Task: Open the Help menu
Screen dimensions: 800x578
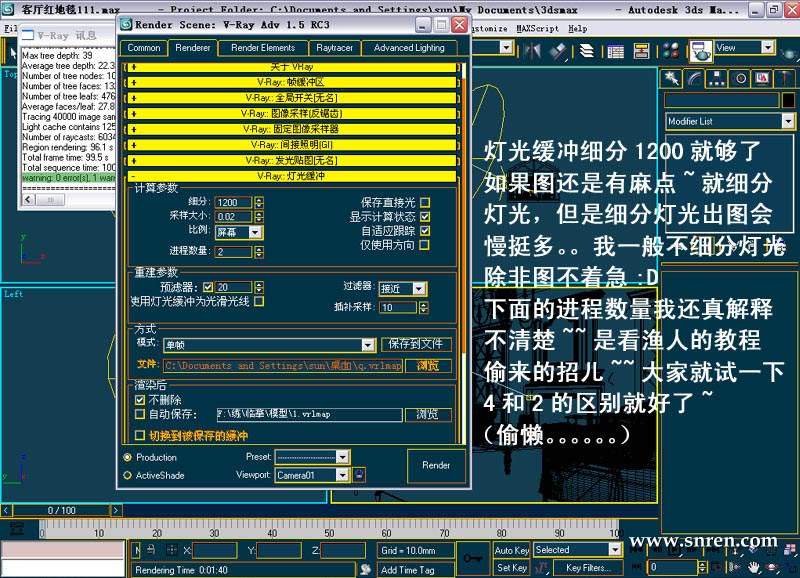Action: tap(578, 29)
